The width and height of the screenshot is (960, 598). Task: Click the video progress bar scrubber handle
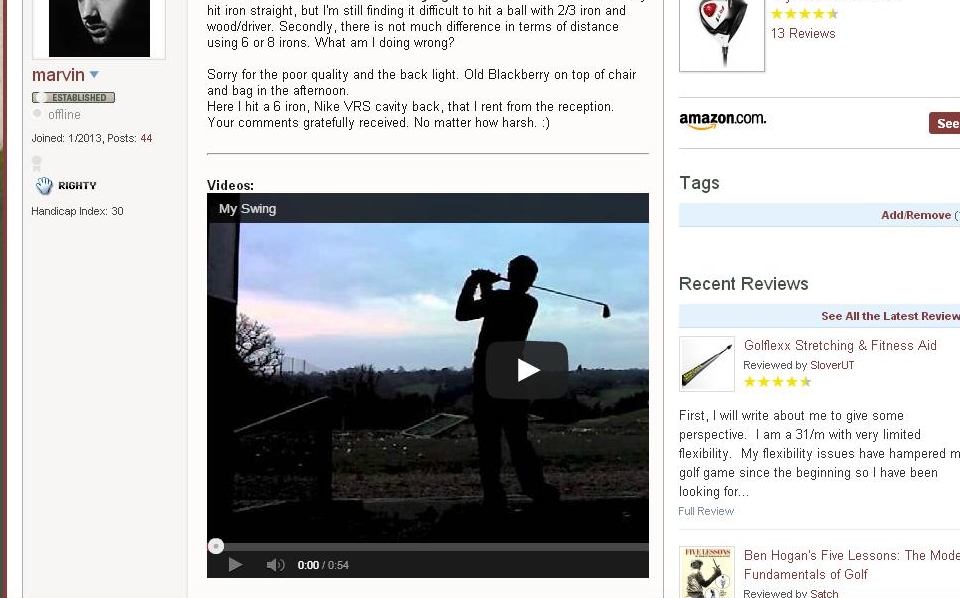click(216, 546)
